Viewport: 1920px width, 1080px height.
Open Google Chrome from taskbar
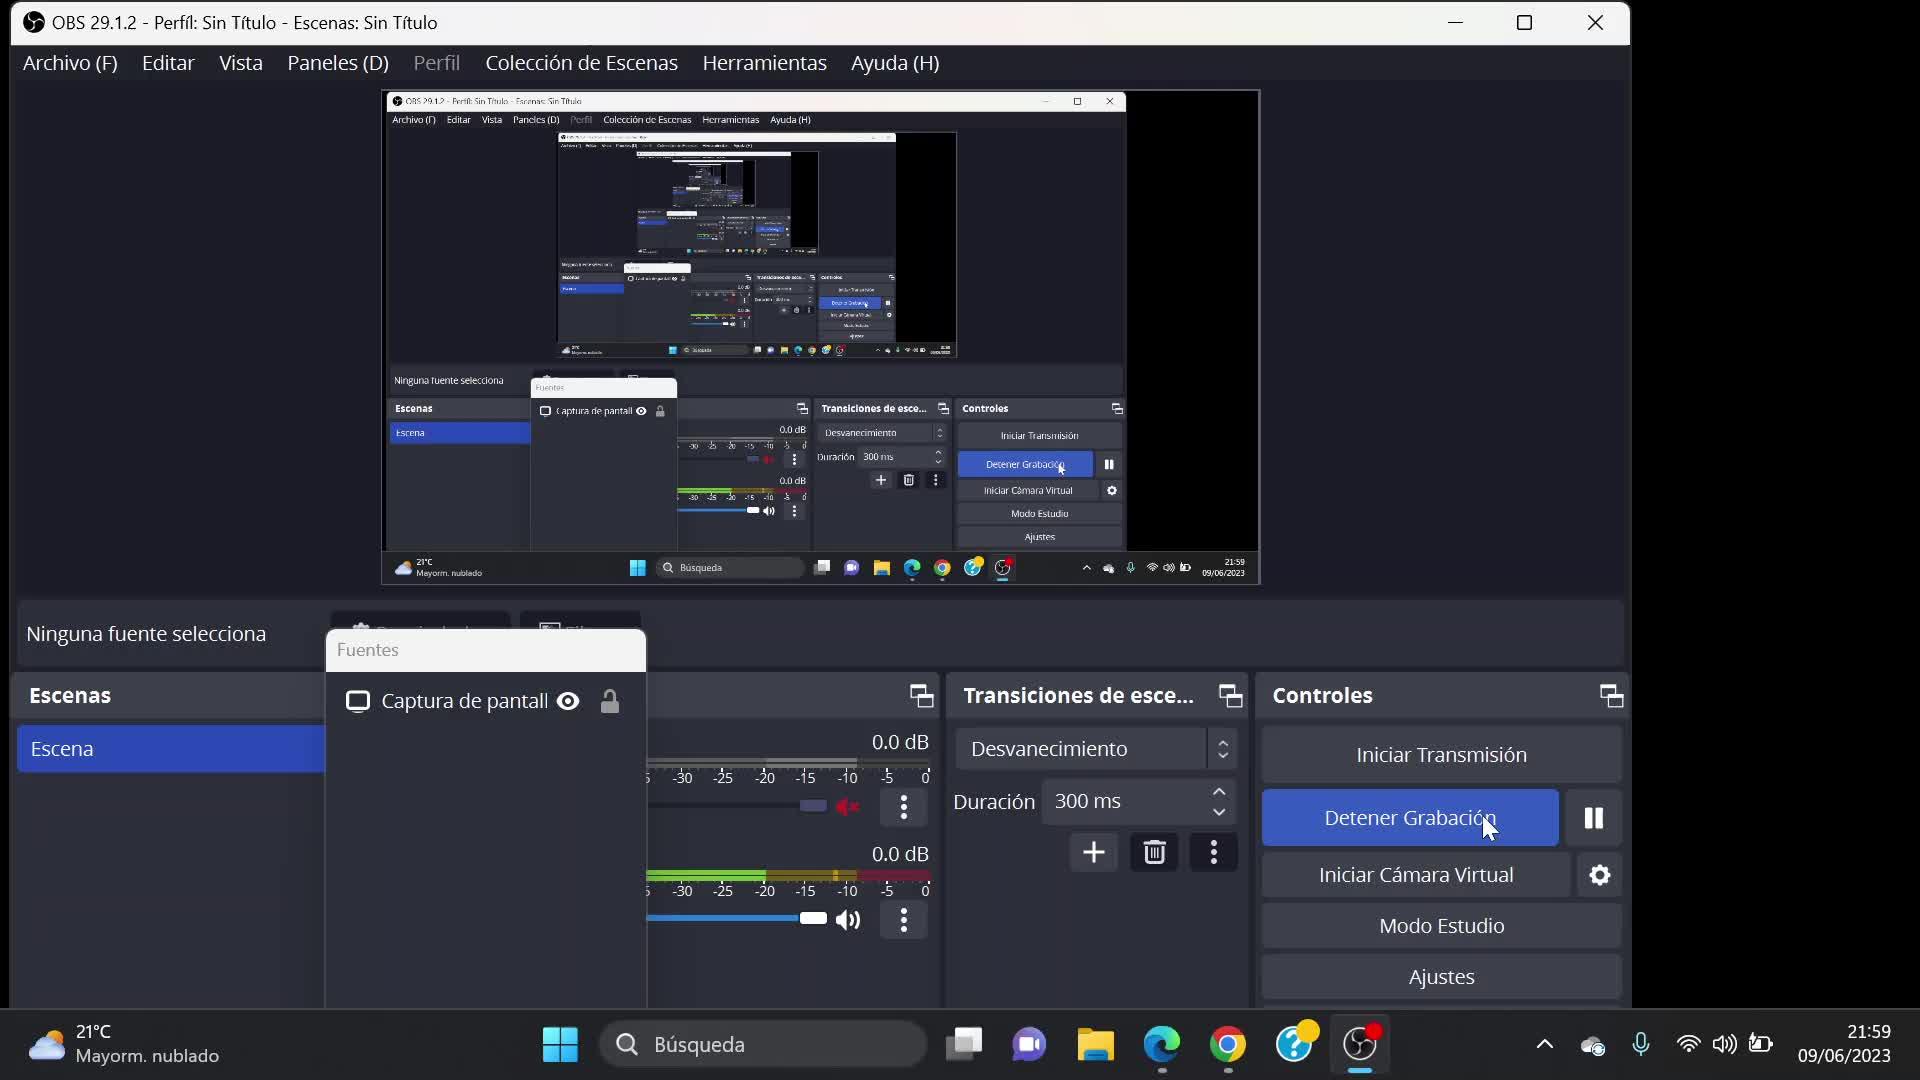[x=1228, y=1045]
